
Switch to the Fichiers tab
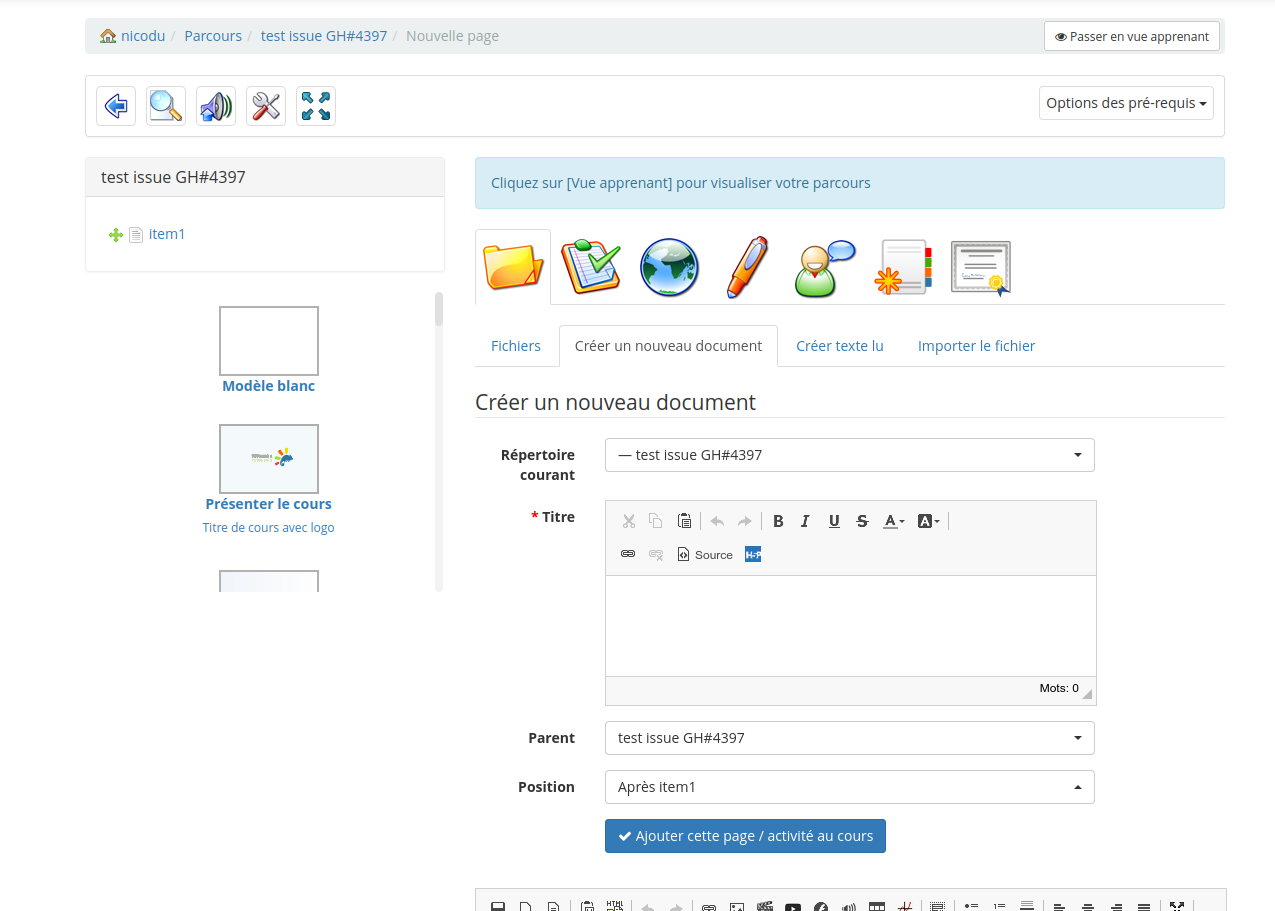click(515, 345)
